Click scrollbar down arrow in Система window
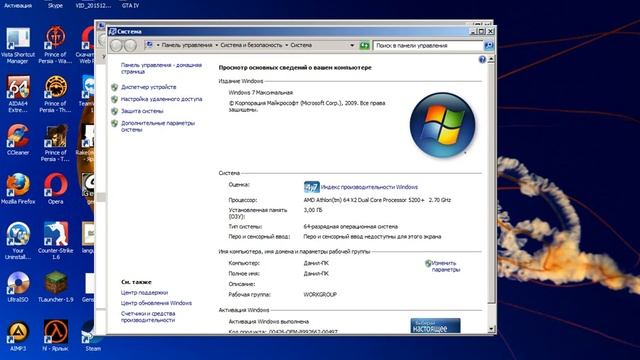Viewport: 640px width, 360px height. (491, 329)
